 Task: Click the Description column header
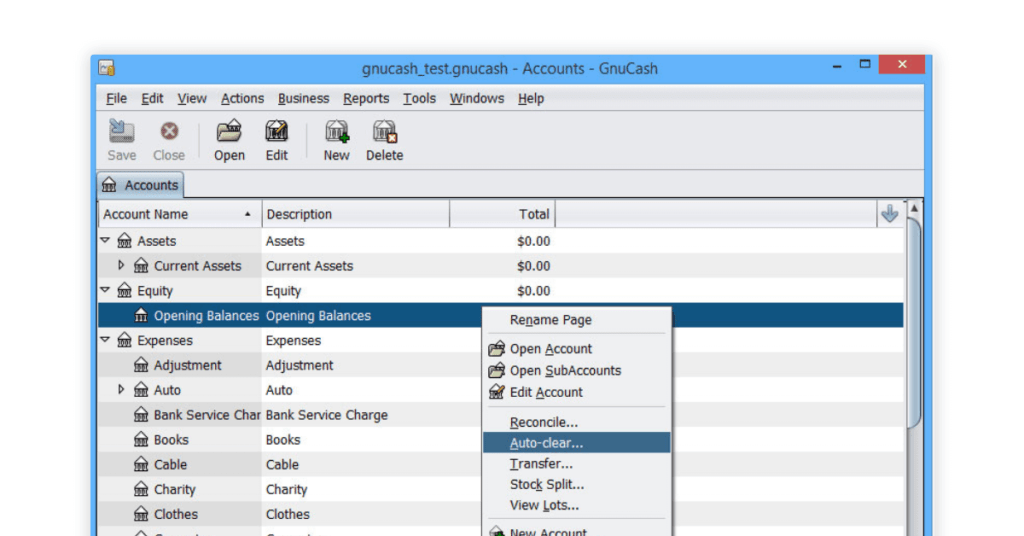[355, 214]
